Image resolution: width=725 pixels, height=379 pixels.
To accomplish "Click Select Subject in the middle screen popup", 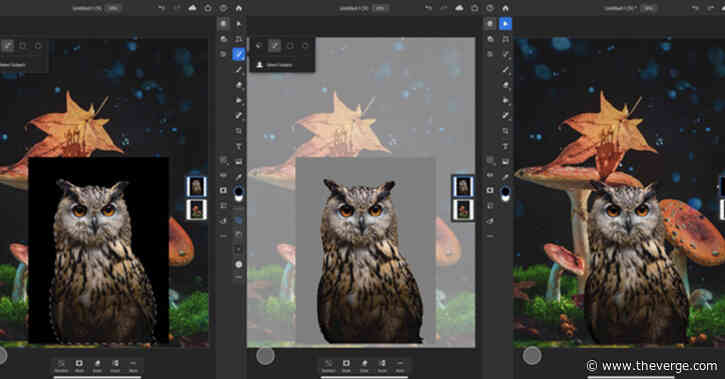I will click(x=275, y=65).
